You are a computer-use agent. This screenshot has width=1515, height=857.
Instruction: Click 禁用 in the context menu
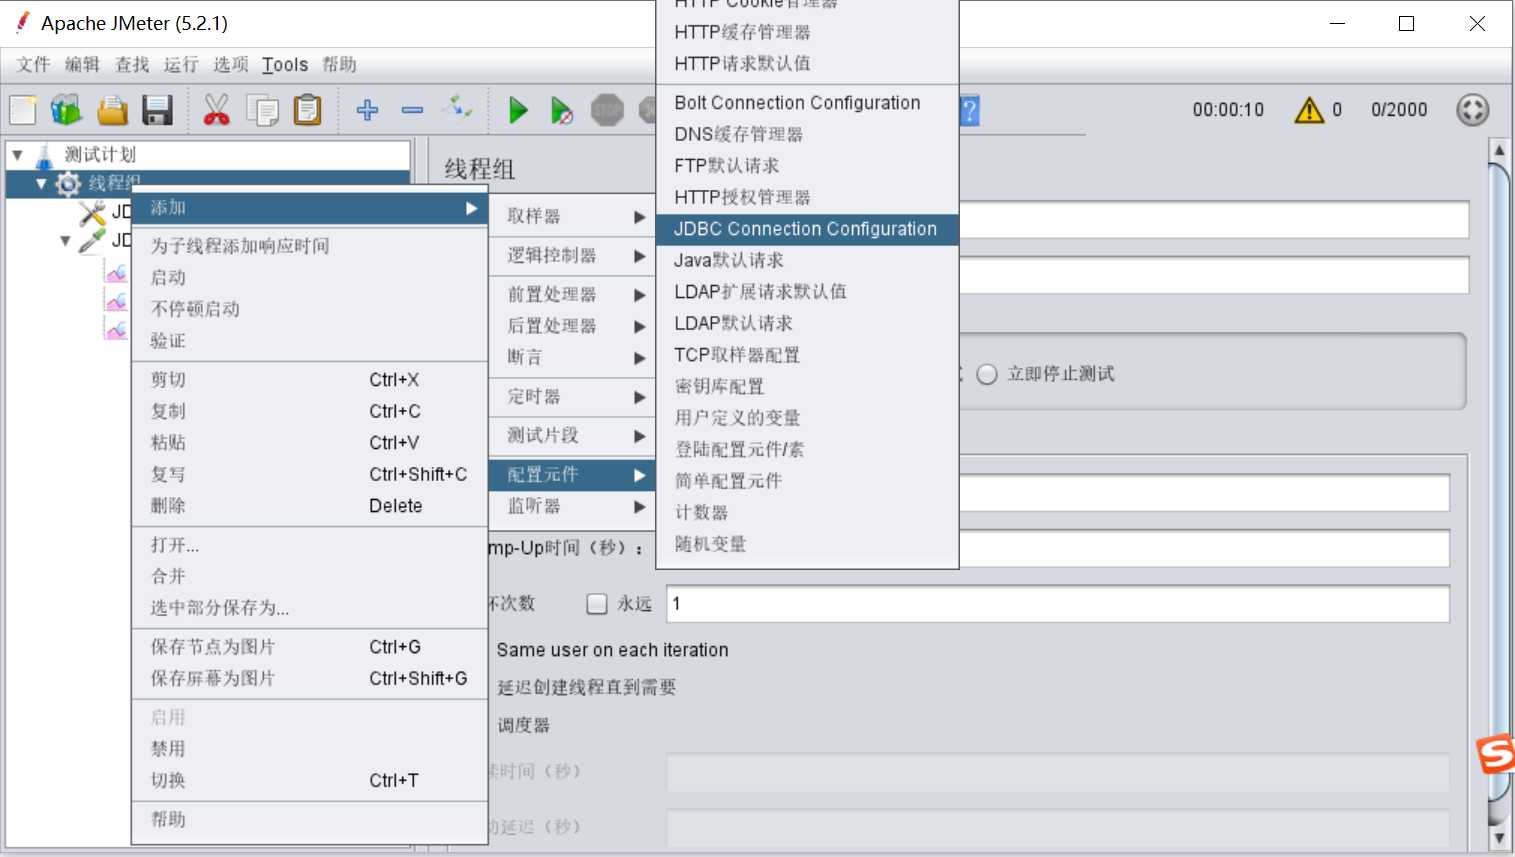pyautogui.click(x=309, y=749)
